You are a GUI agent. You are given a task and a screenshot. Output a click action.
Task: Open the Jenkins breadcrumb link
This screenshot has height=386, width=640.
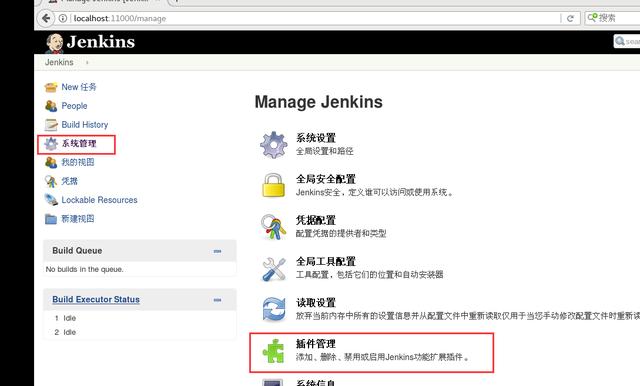[59, 62]
